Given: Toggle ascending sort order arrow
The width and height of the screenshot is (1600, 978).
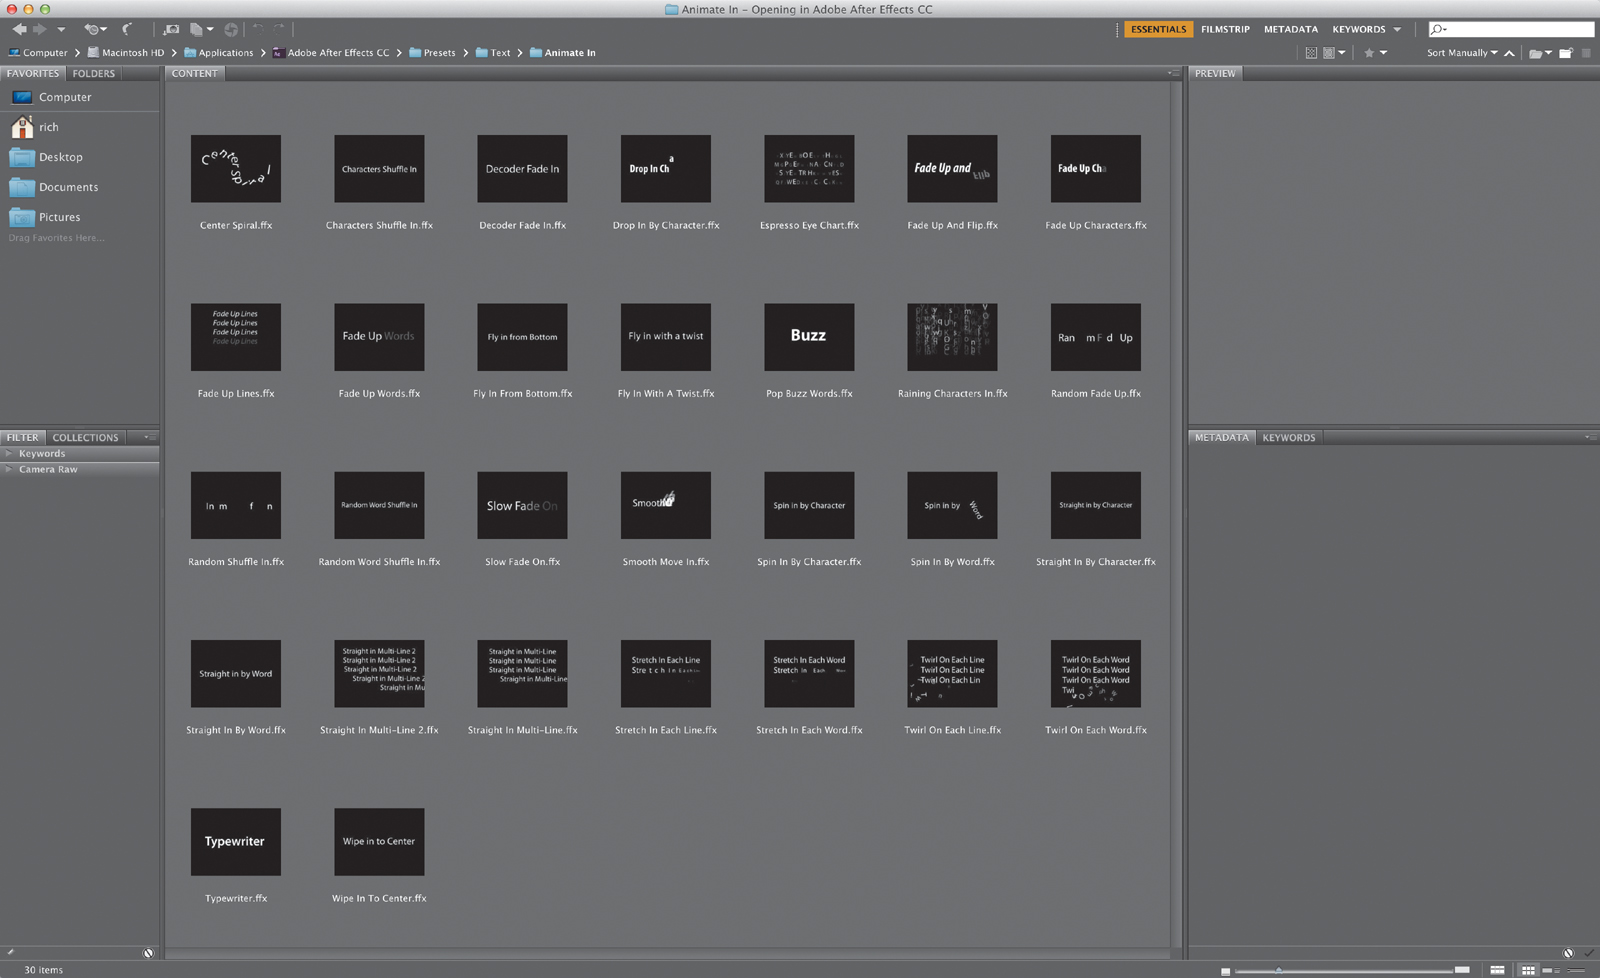Looking at the screenshot, I should [x=1509, y=53].
